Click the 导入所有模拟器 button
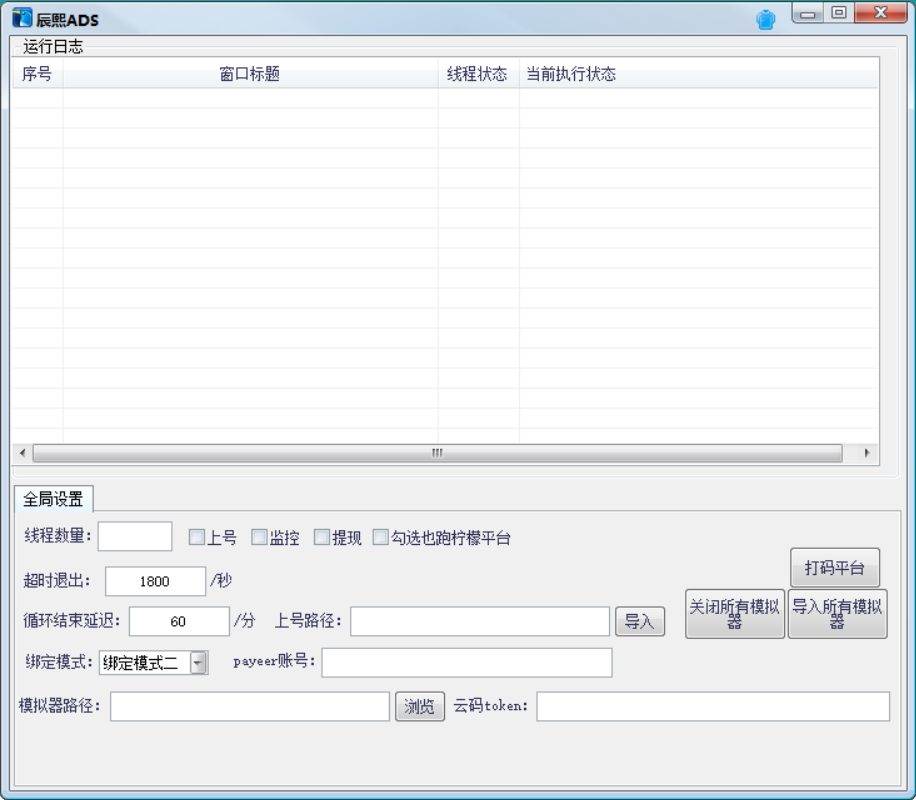Image resolution: width=916 pixels, height=800 pixels. [837, 613]
